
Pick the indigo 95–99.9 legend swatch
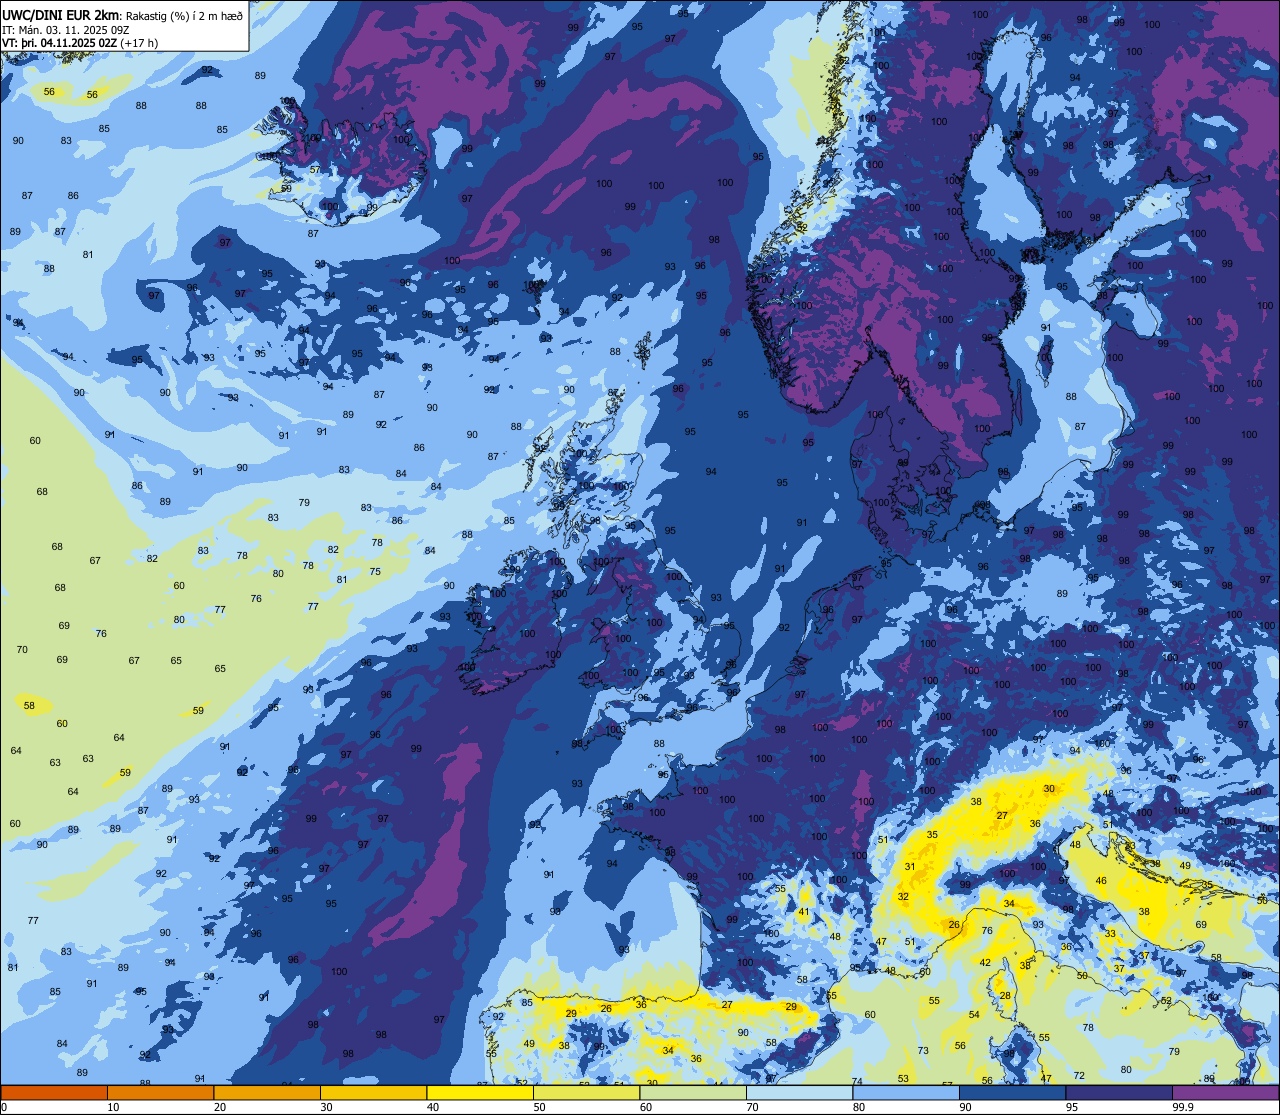pyautogui.click(x=1119, y=1092)
